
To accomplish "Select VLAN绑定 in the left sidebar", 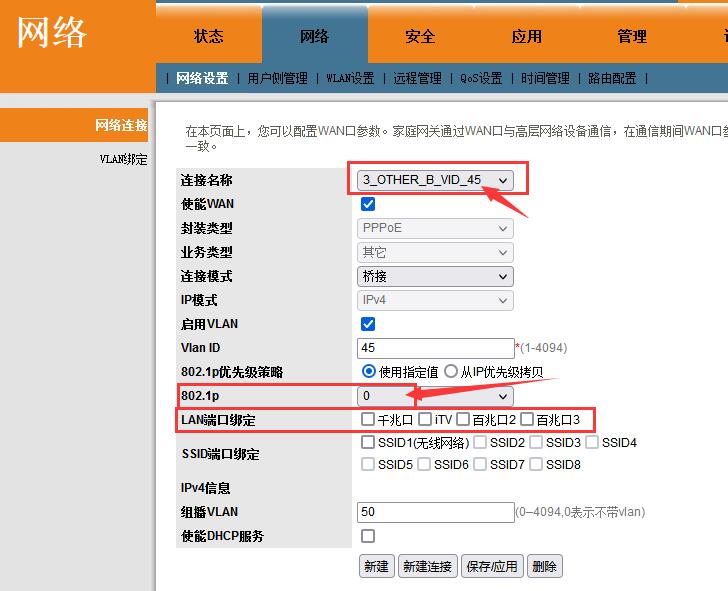I will [x=123, y=159].
